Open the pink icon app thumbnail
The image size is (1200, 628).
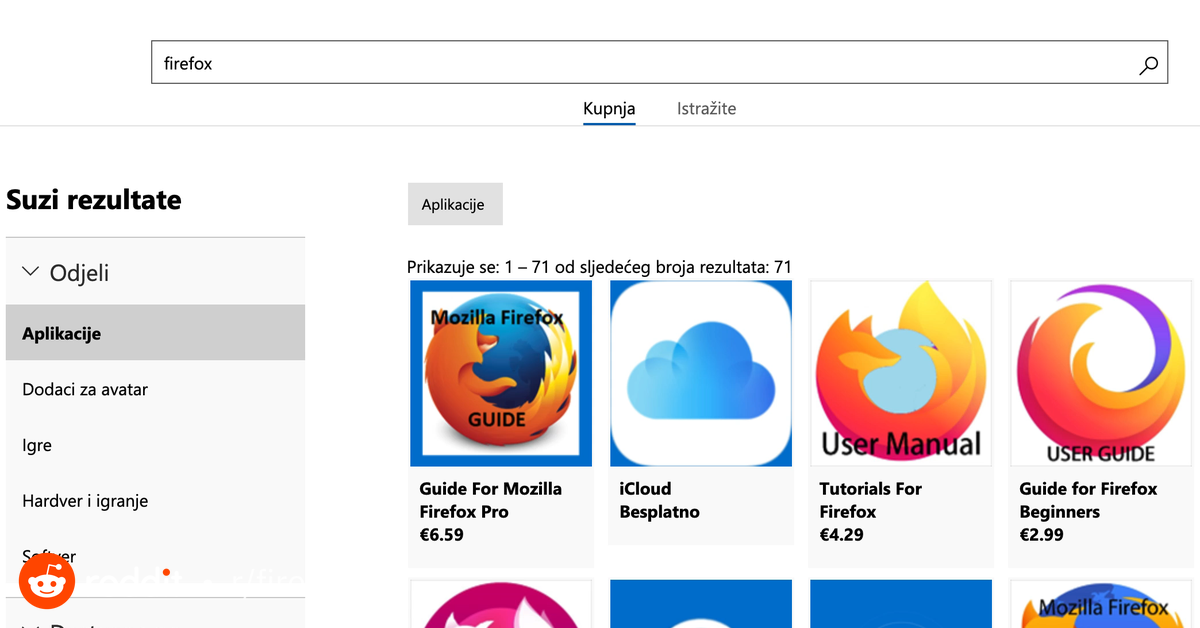click(x=501, y=604)
